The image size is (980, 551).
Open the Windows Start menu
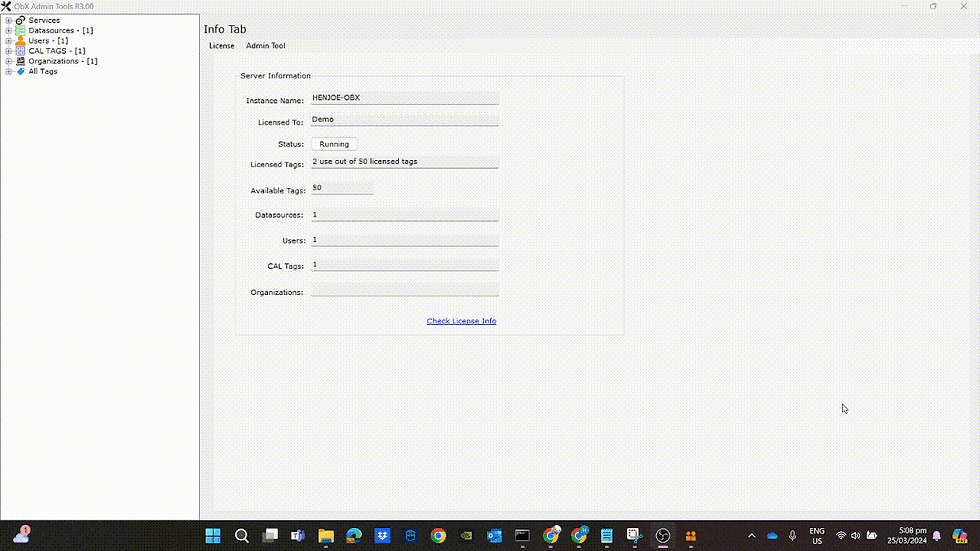[213, 535]
